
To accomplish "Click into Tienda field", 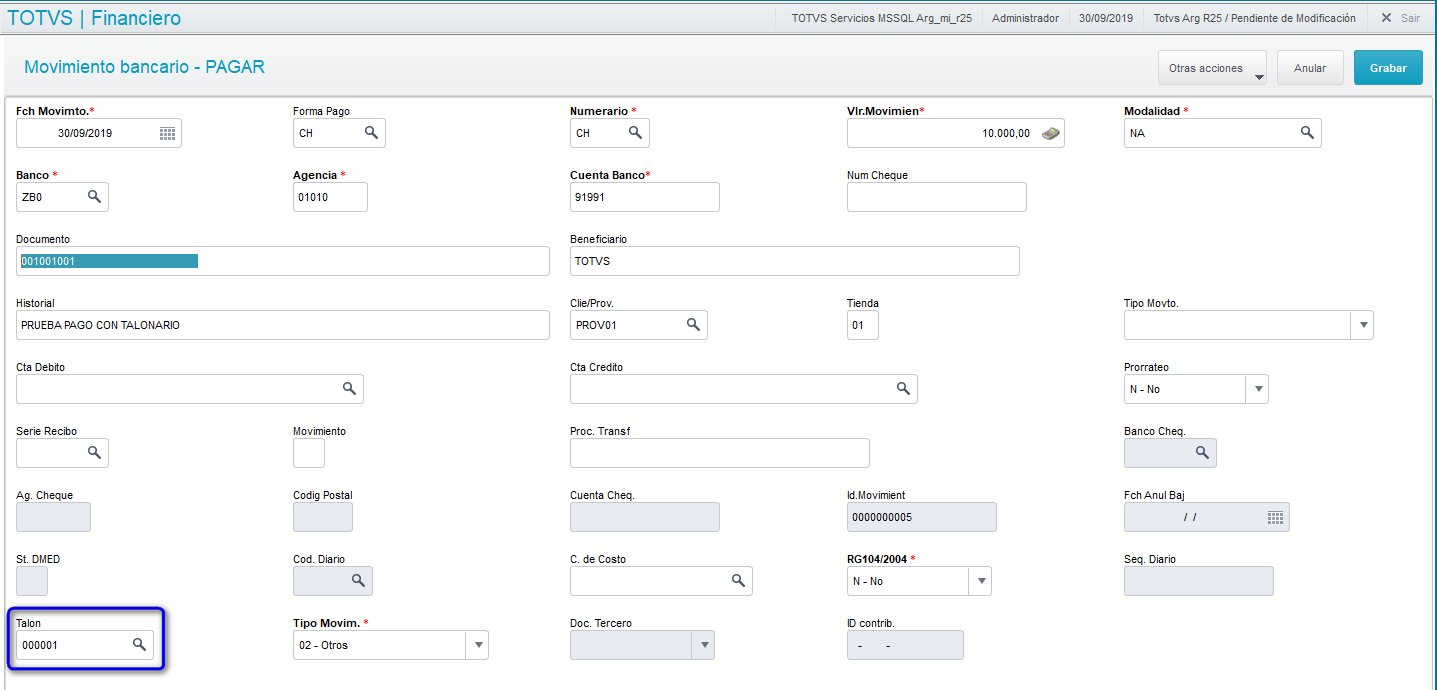I will [x=863, y=325].
